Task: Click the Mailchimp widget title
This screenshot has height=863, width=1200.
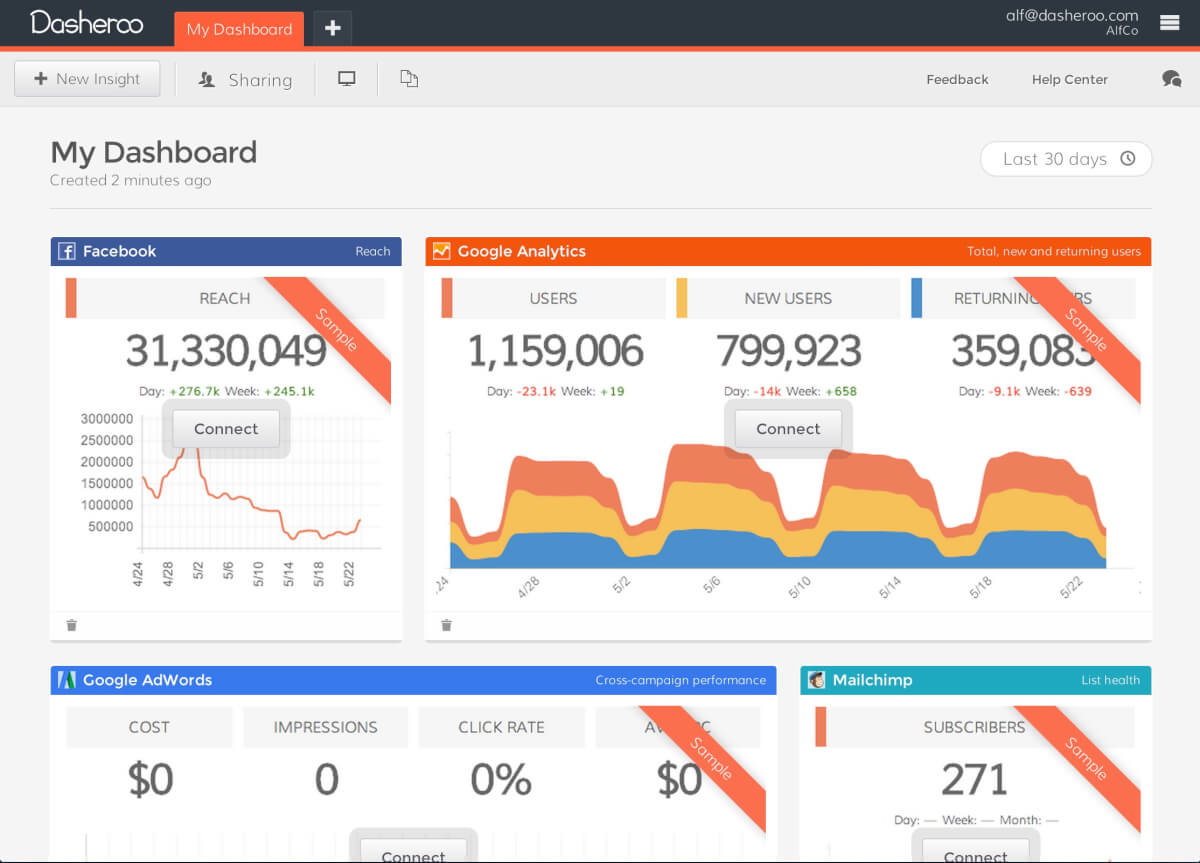Action: pyautogui.click(x=872, y=680)
